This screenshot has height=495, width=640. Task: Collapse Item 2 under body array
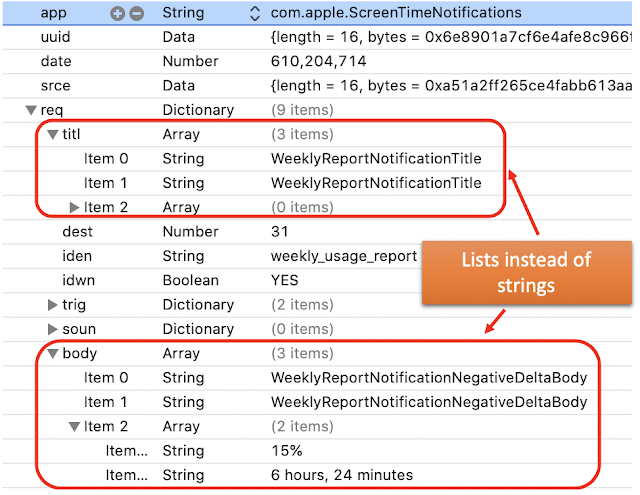(x=74, y=426)
